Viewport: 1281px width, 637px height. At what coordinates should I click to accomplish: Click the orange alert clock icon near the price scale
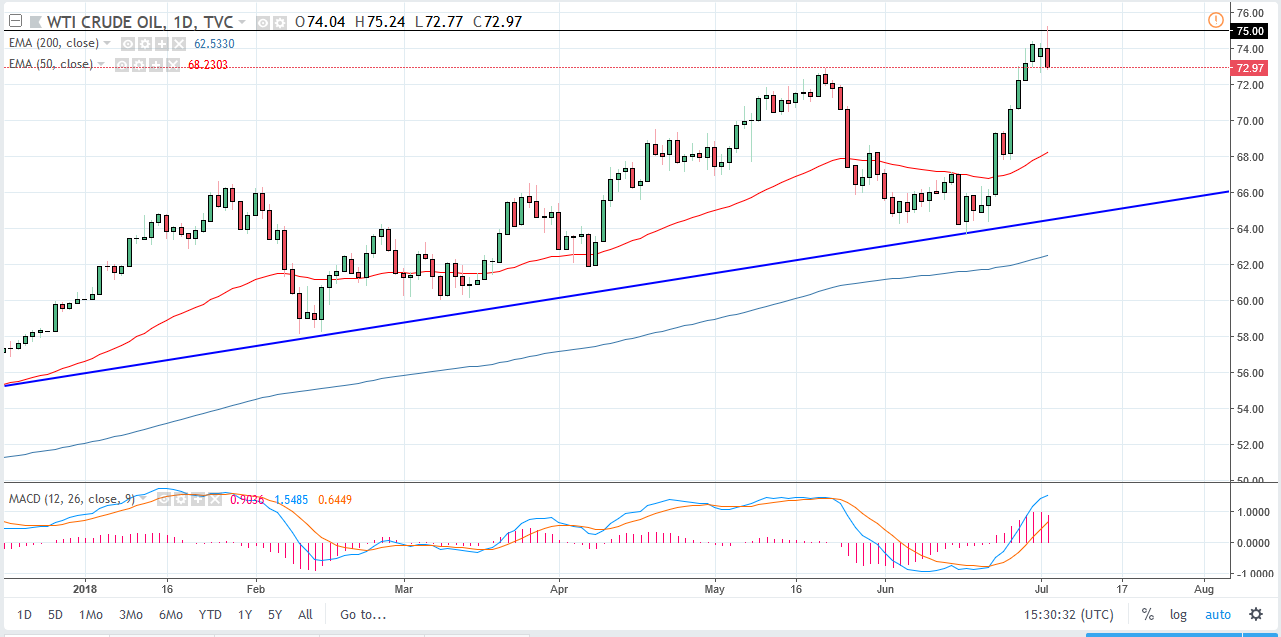1215,19
